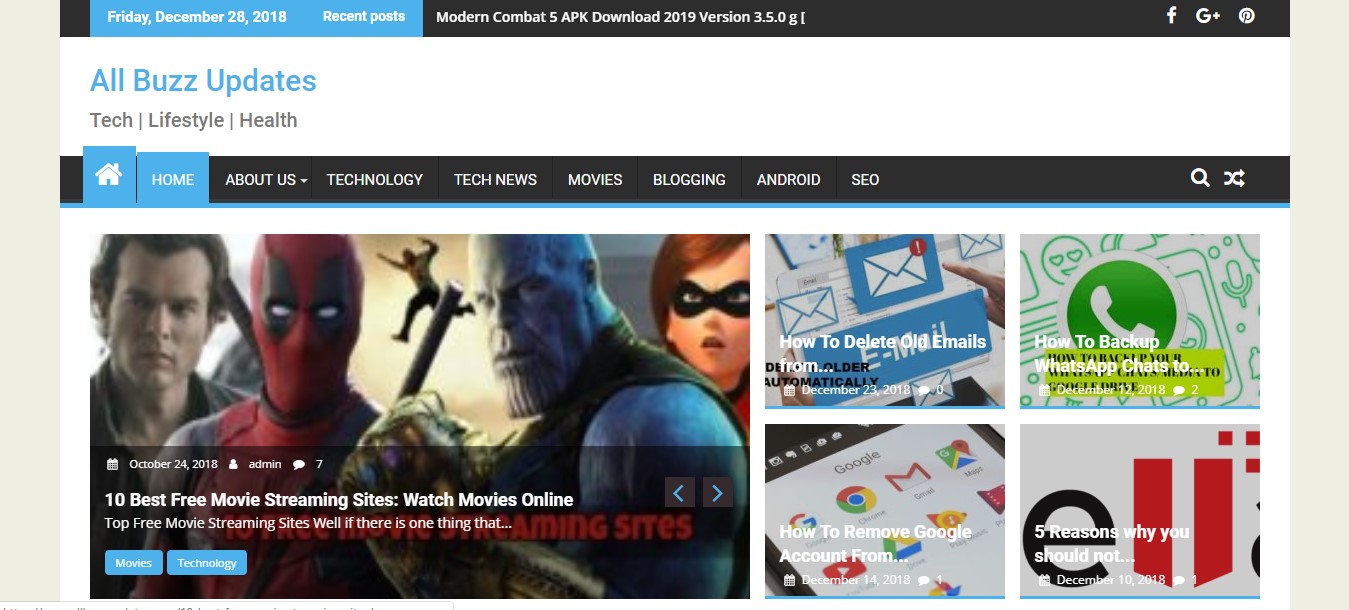
Task: Click the October 24, 2018 date link
Action: pos(173,464)
